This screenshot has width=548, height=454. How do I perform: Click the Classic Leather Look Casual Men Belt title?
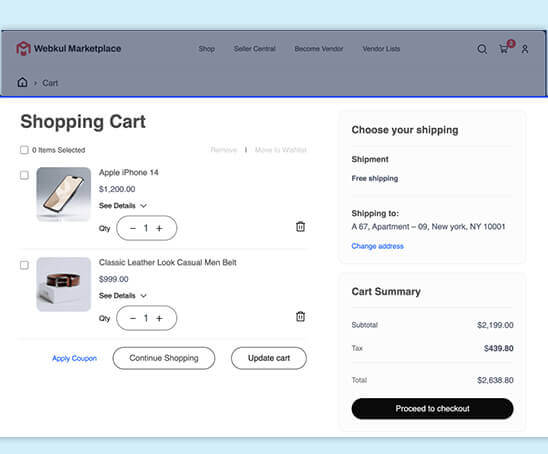click(168, 262)
